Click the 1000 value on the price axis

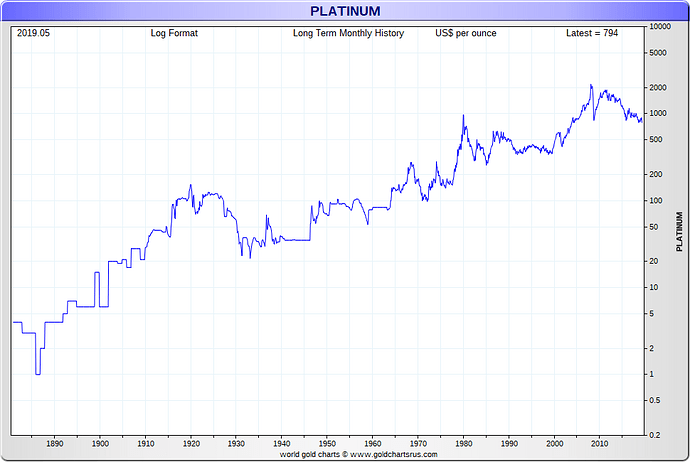click(657, 113)
